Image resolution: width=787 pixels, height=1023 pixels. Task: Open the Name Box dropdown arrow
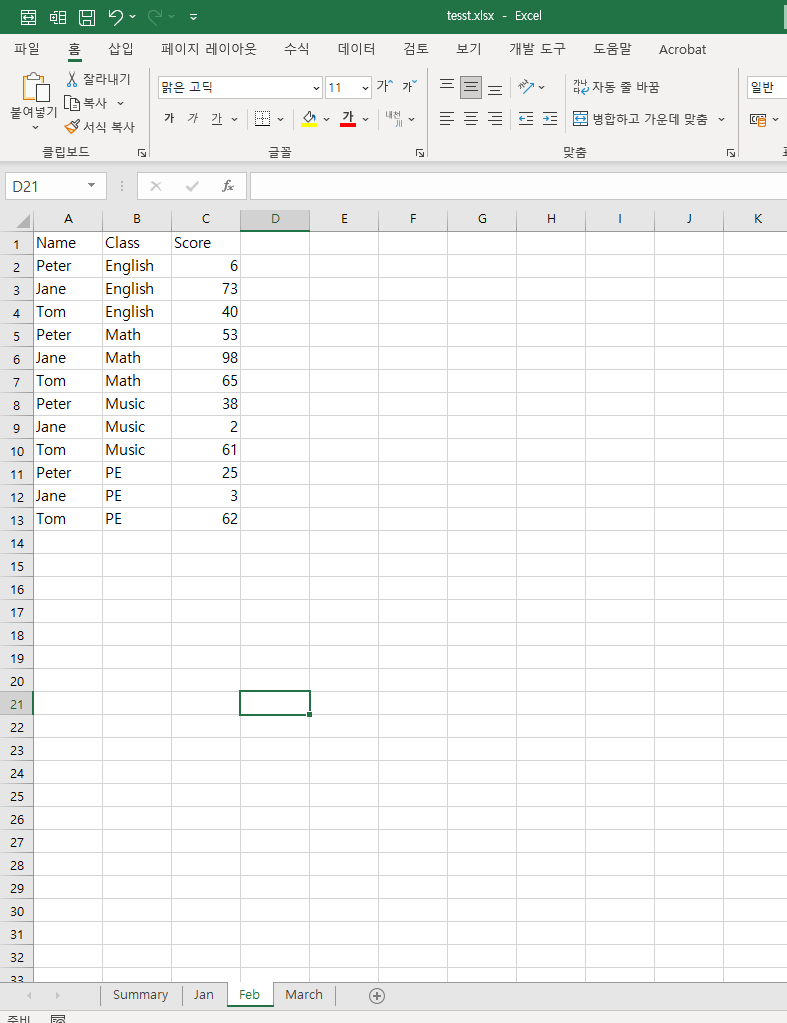tap(91, 186)
